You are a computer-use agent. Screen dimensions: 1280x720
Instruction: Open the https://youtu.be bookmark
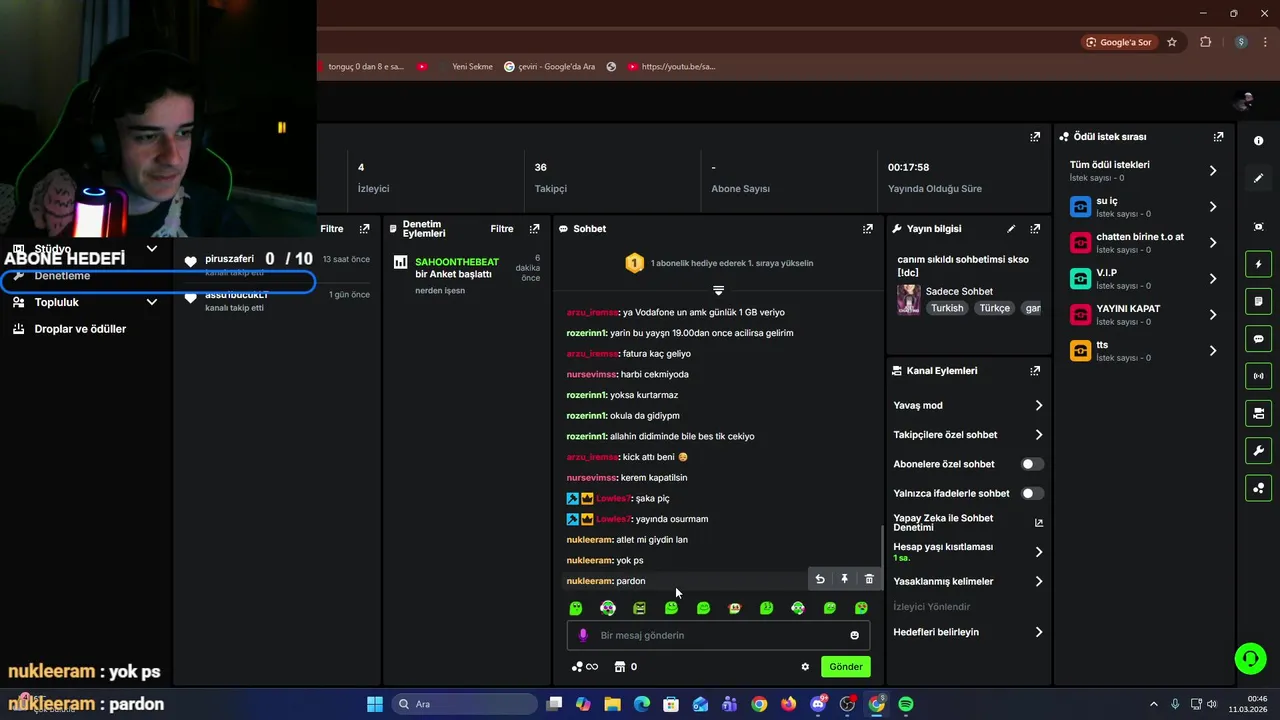671,67
